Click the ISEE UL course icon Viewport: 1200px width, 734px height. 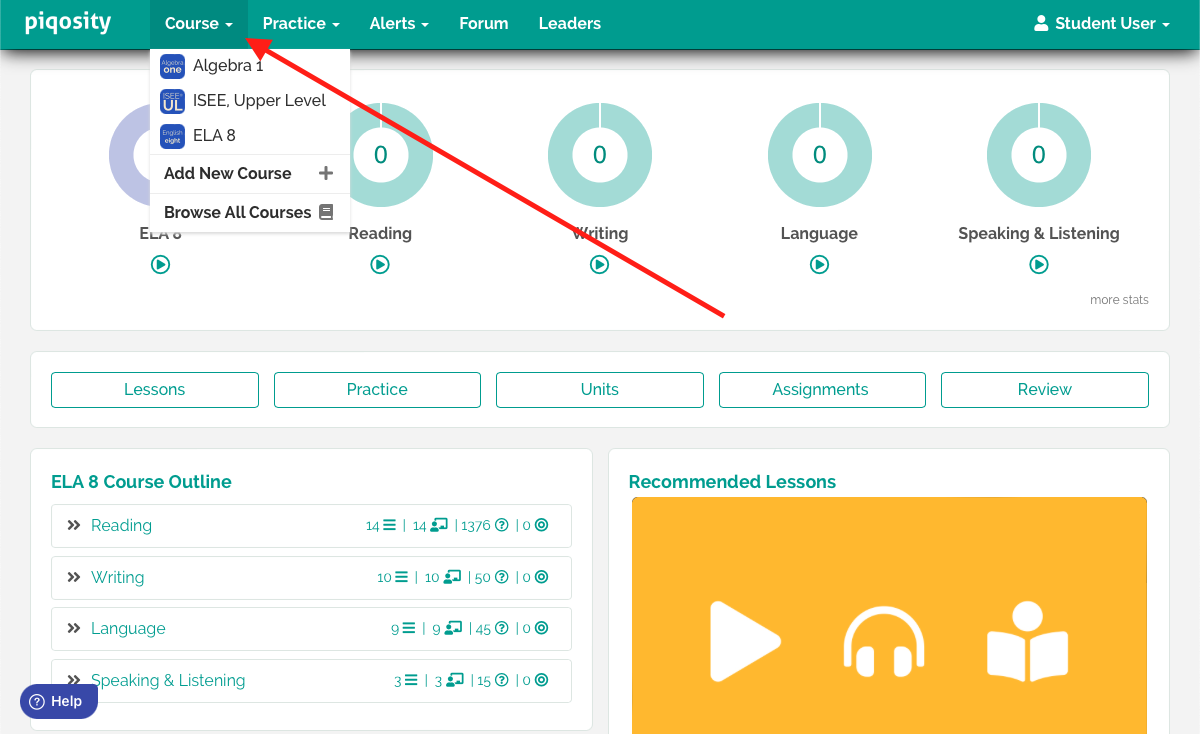pyautogui.click(x=173, y=100)
